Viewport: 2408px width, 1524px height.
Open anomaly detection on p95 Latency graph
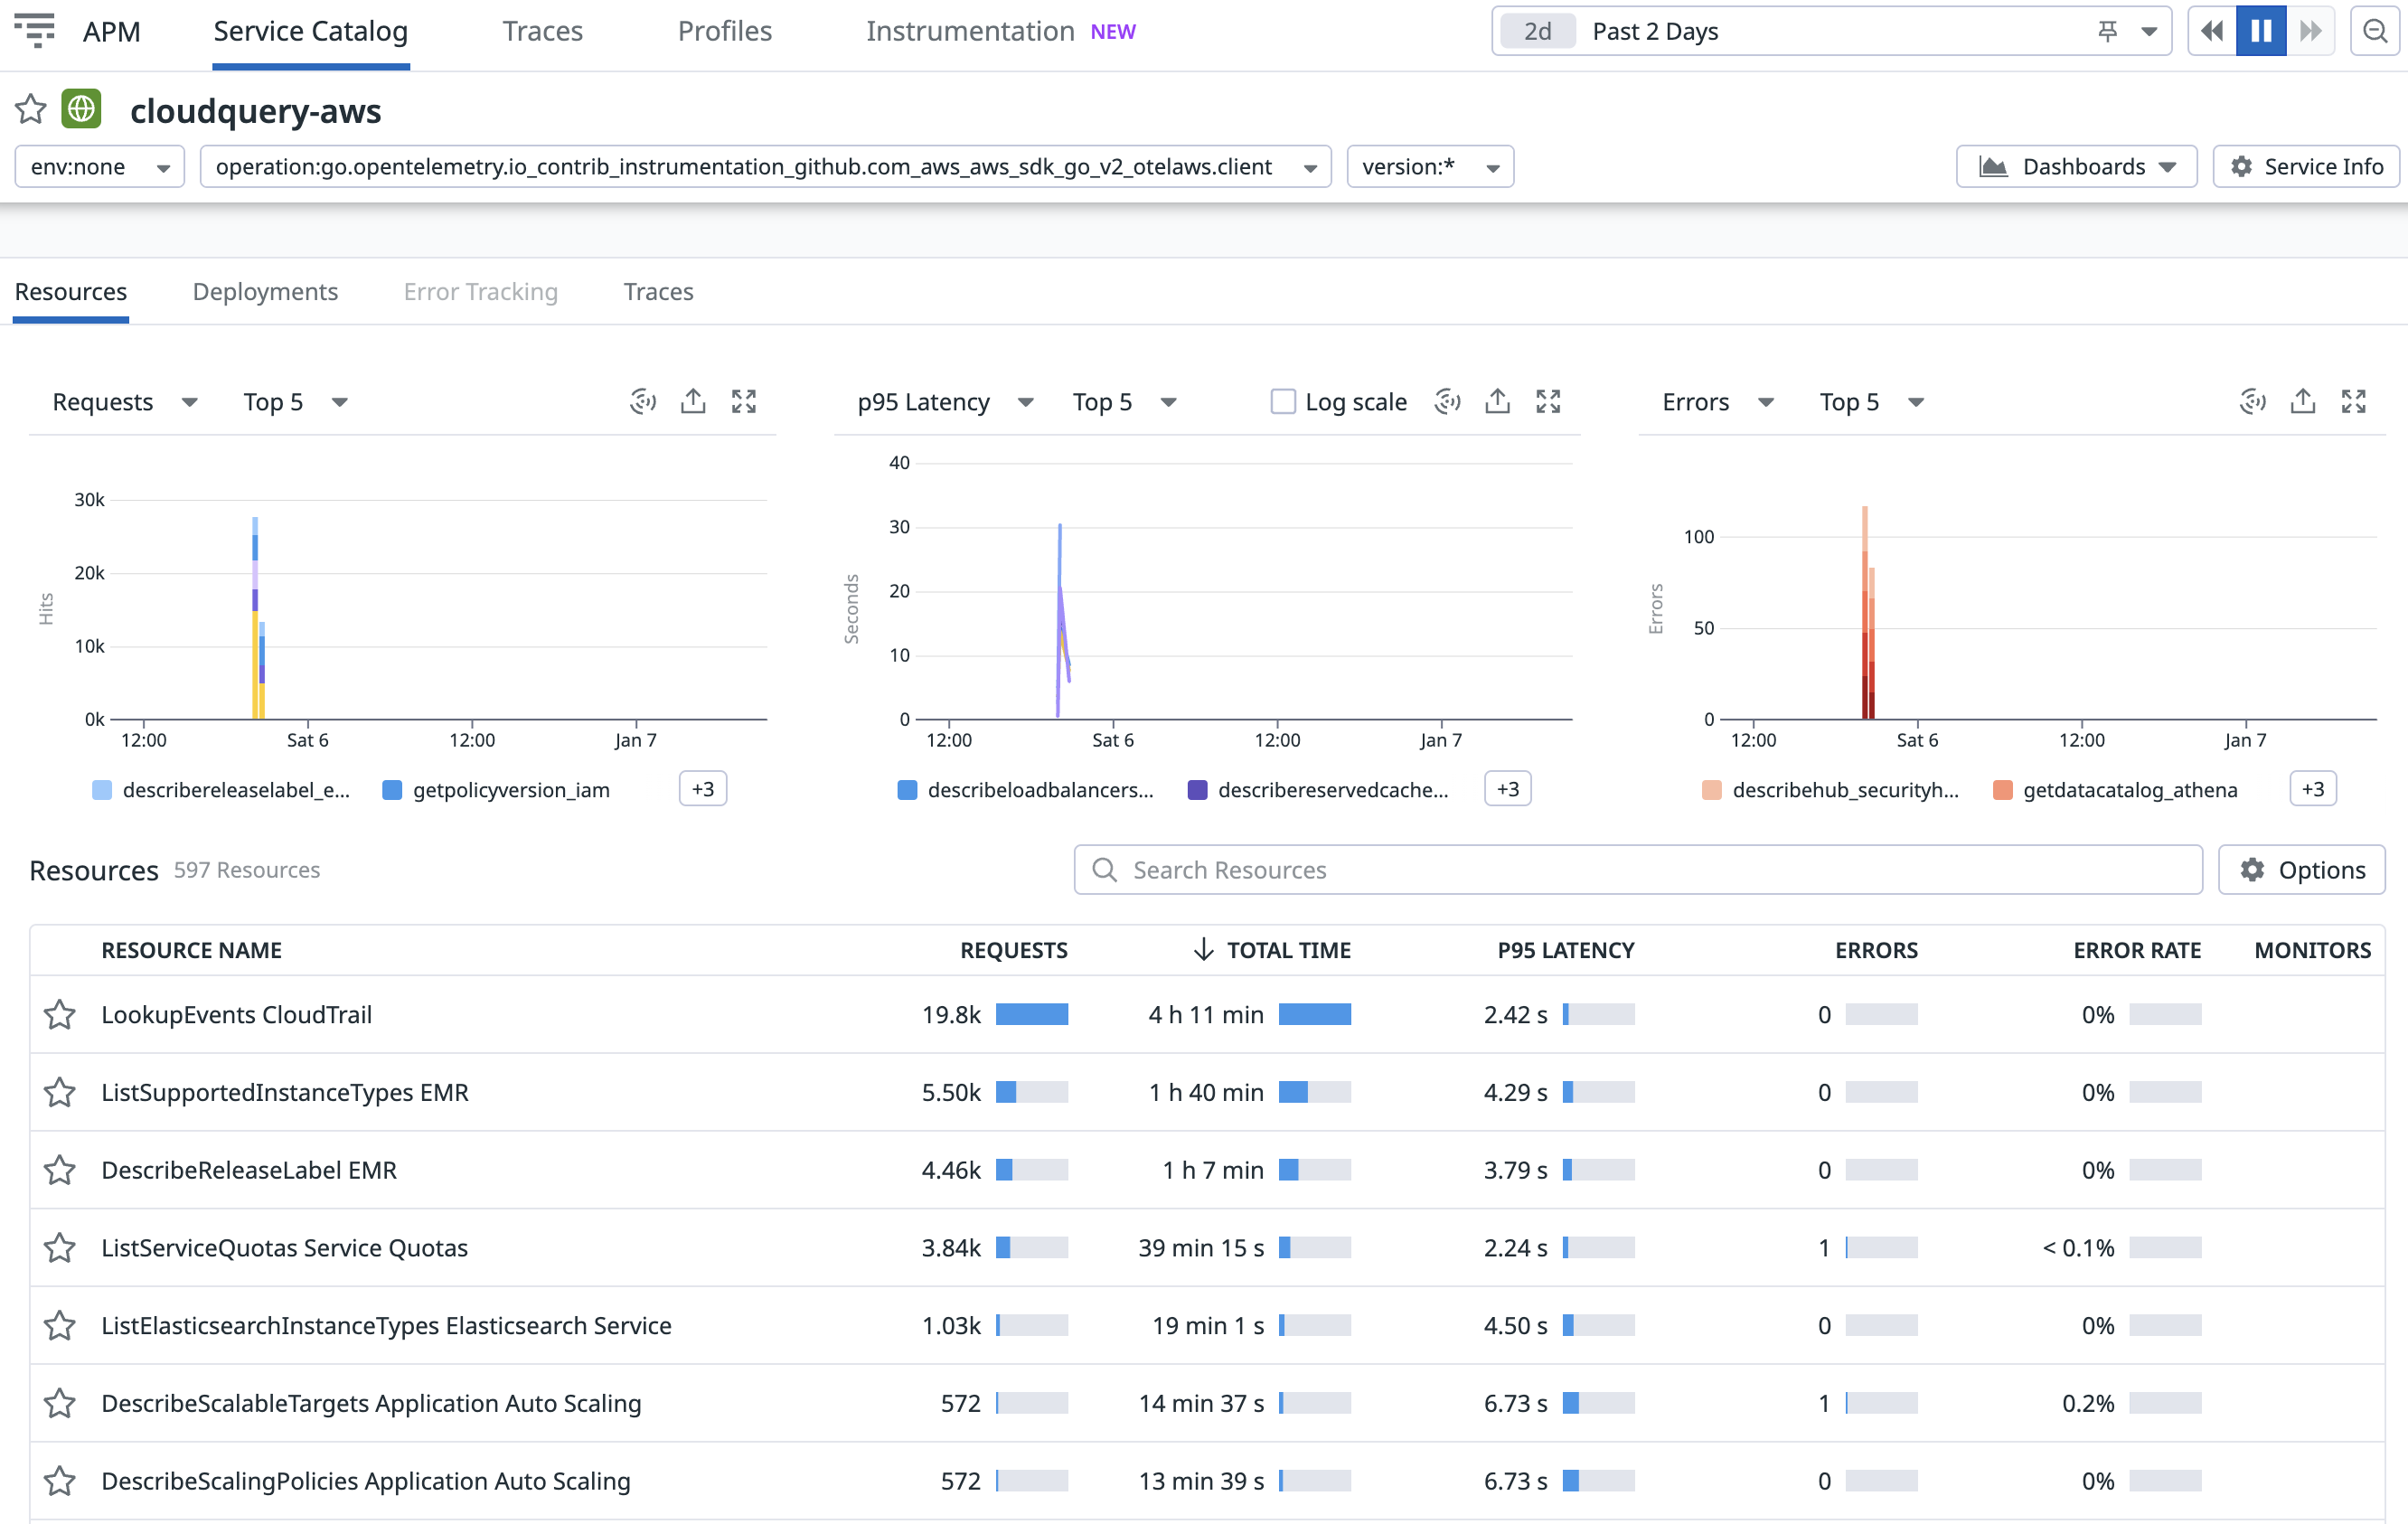[x=1447, y=402]
